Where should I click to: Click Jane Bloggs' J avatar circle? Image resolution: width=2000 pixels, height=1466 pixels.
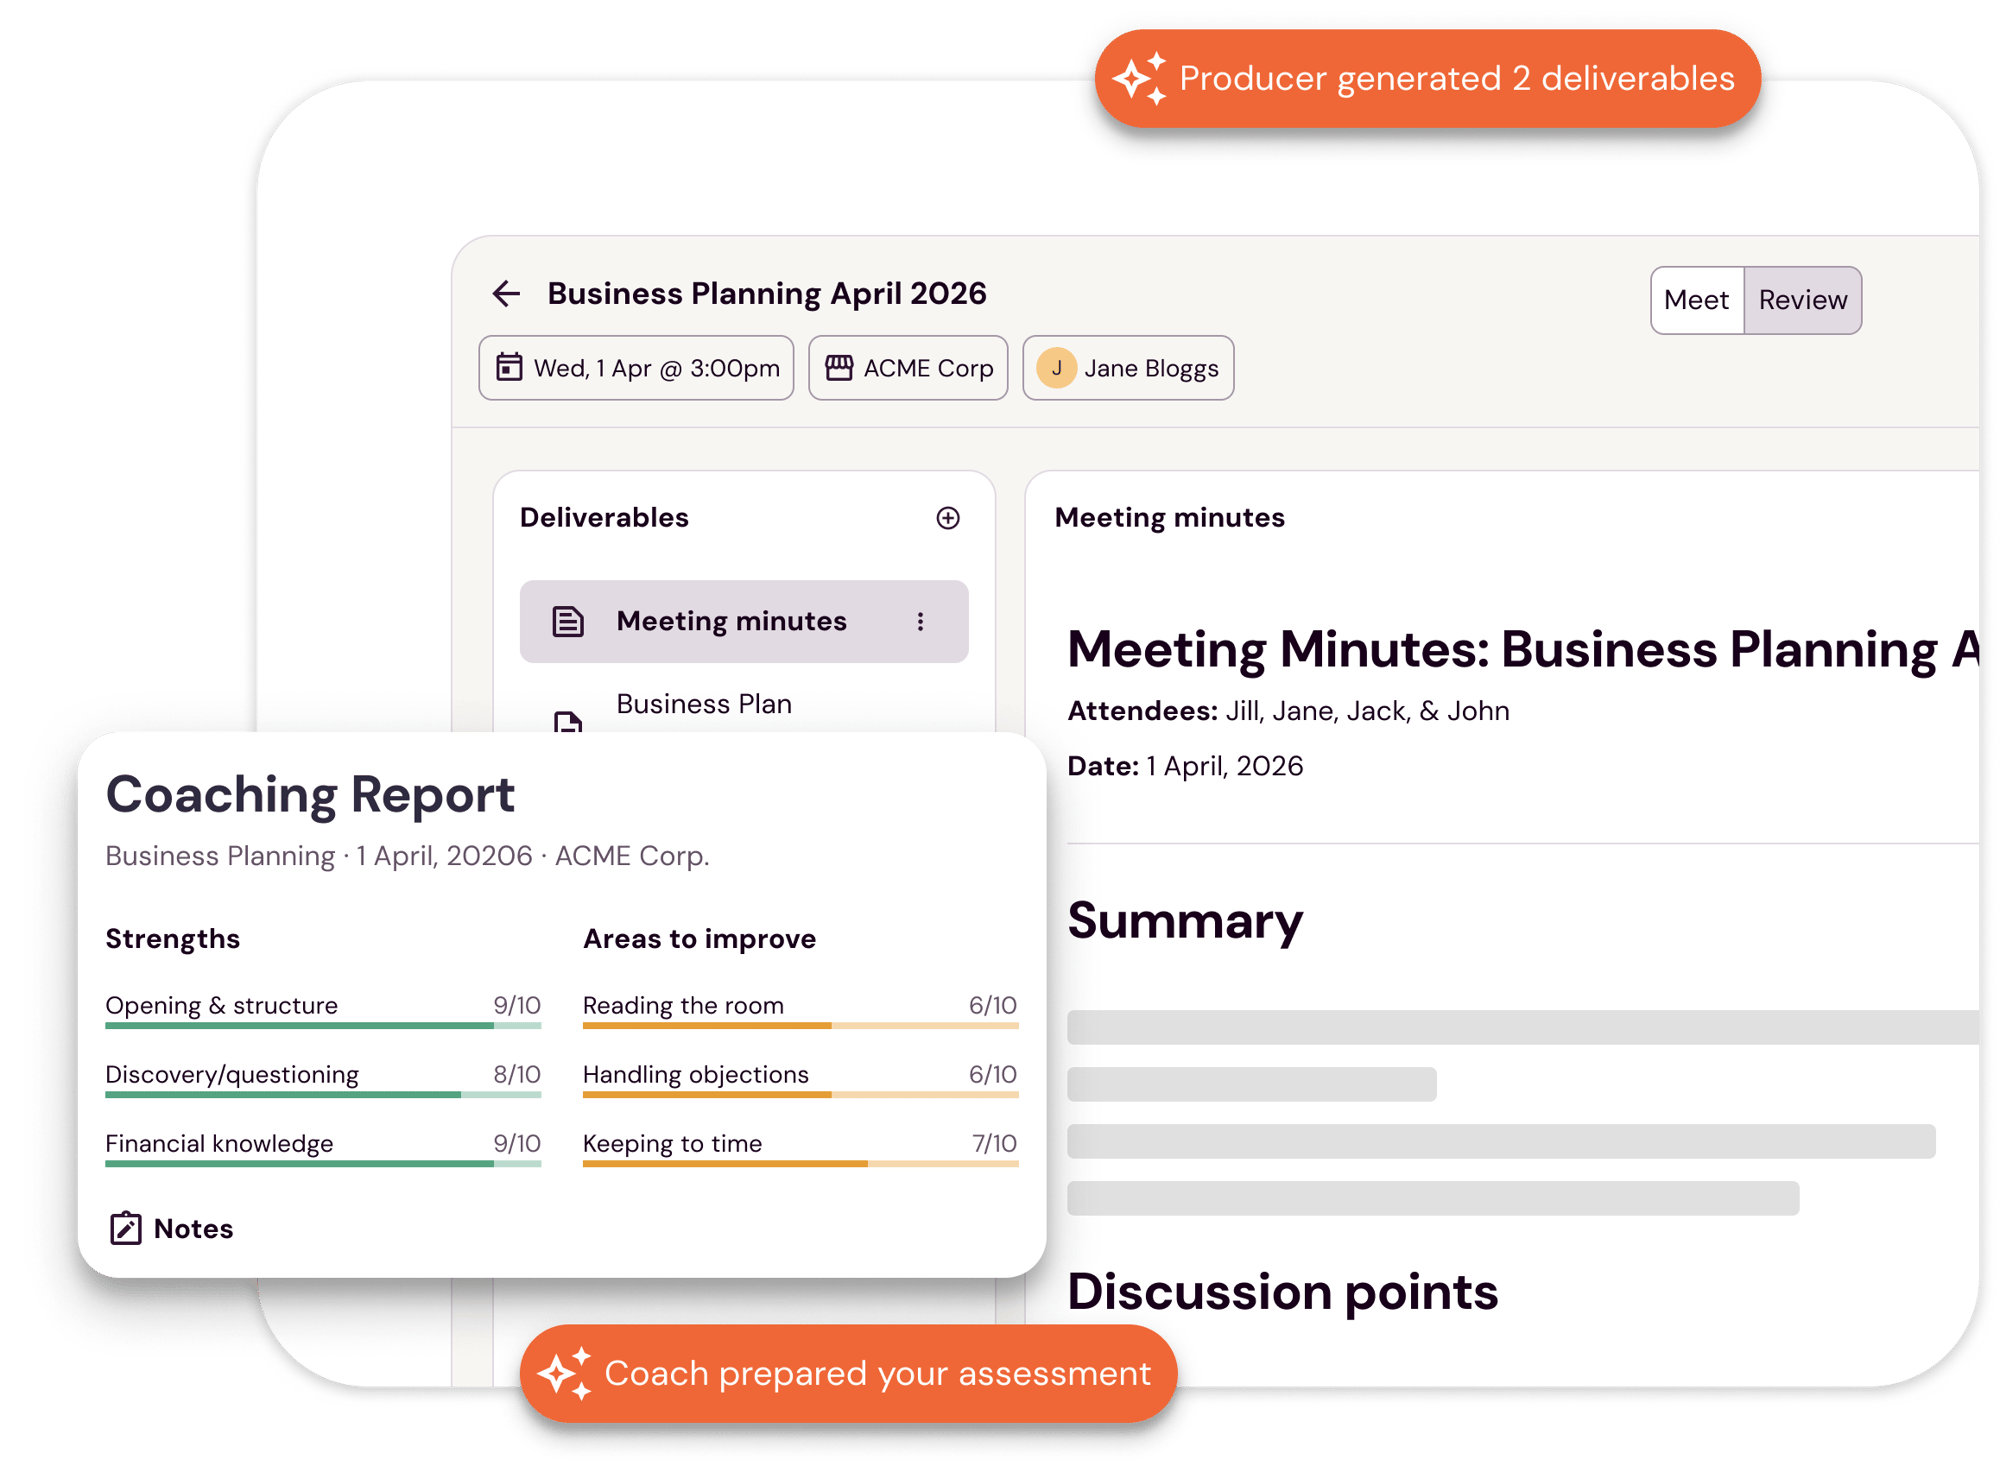click(1056, 368)
